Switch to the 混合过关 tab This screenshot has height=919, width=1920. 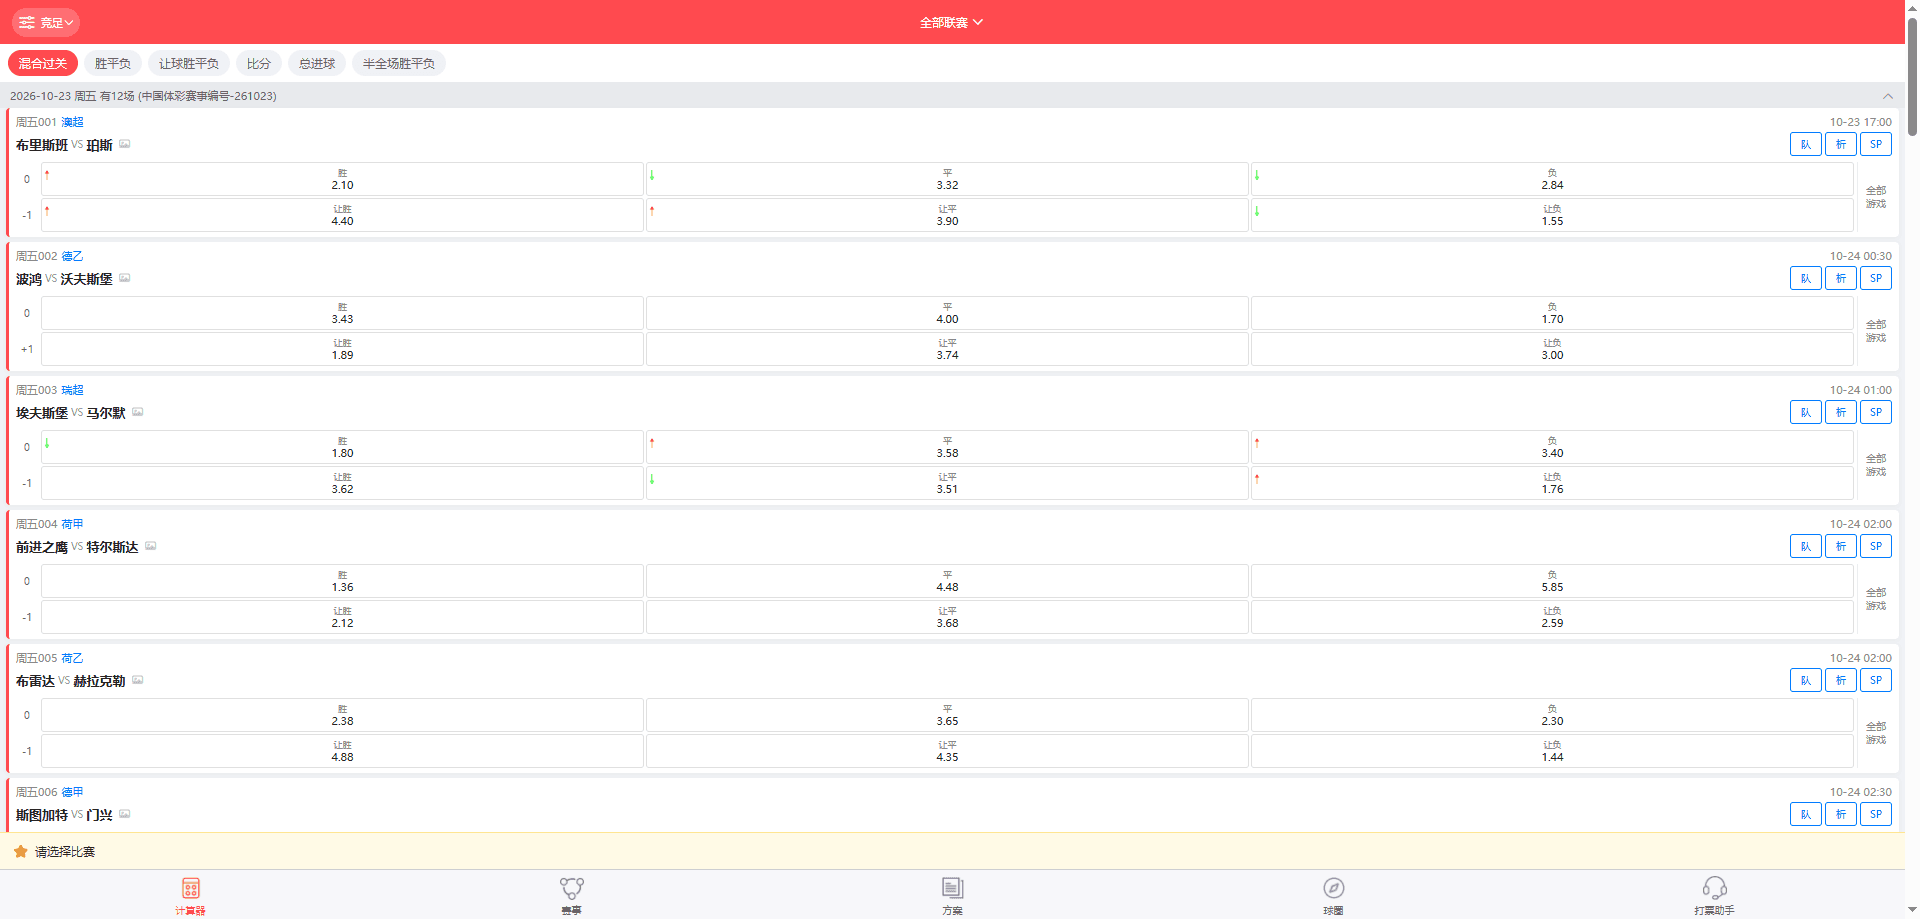click(43, 63)
